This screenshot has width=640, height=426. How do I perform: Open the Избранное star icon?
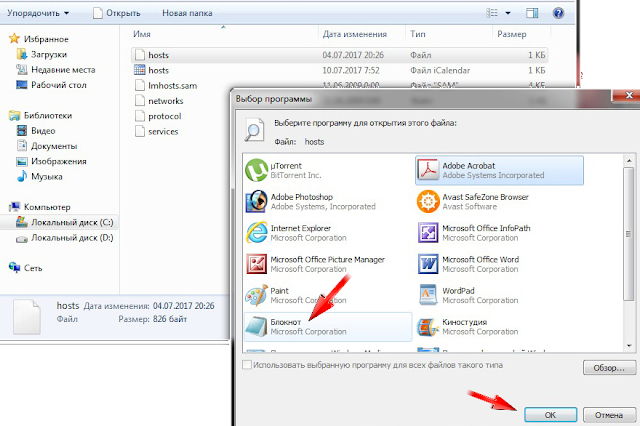14,39
